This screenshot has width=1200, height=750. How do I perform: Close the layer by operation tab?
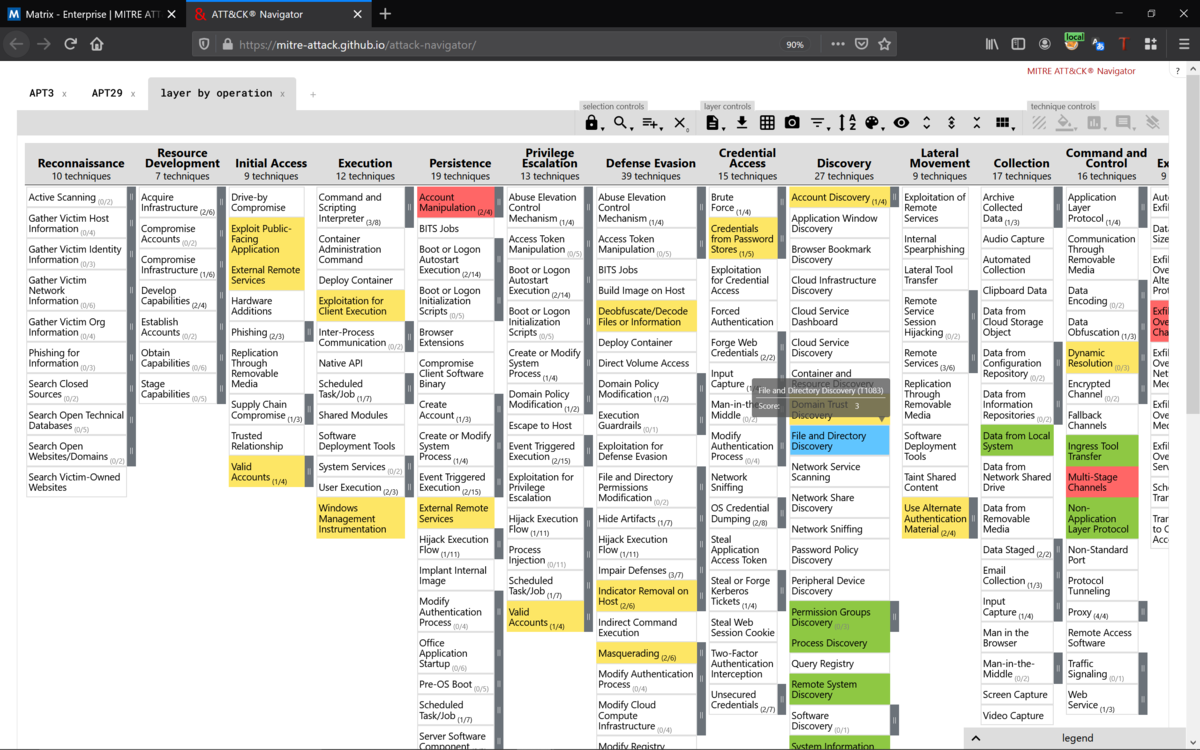(282, 94)
